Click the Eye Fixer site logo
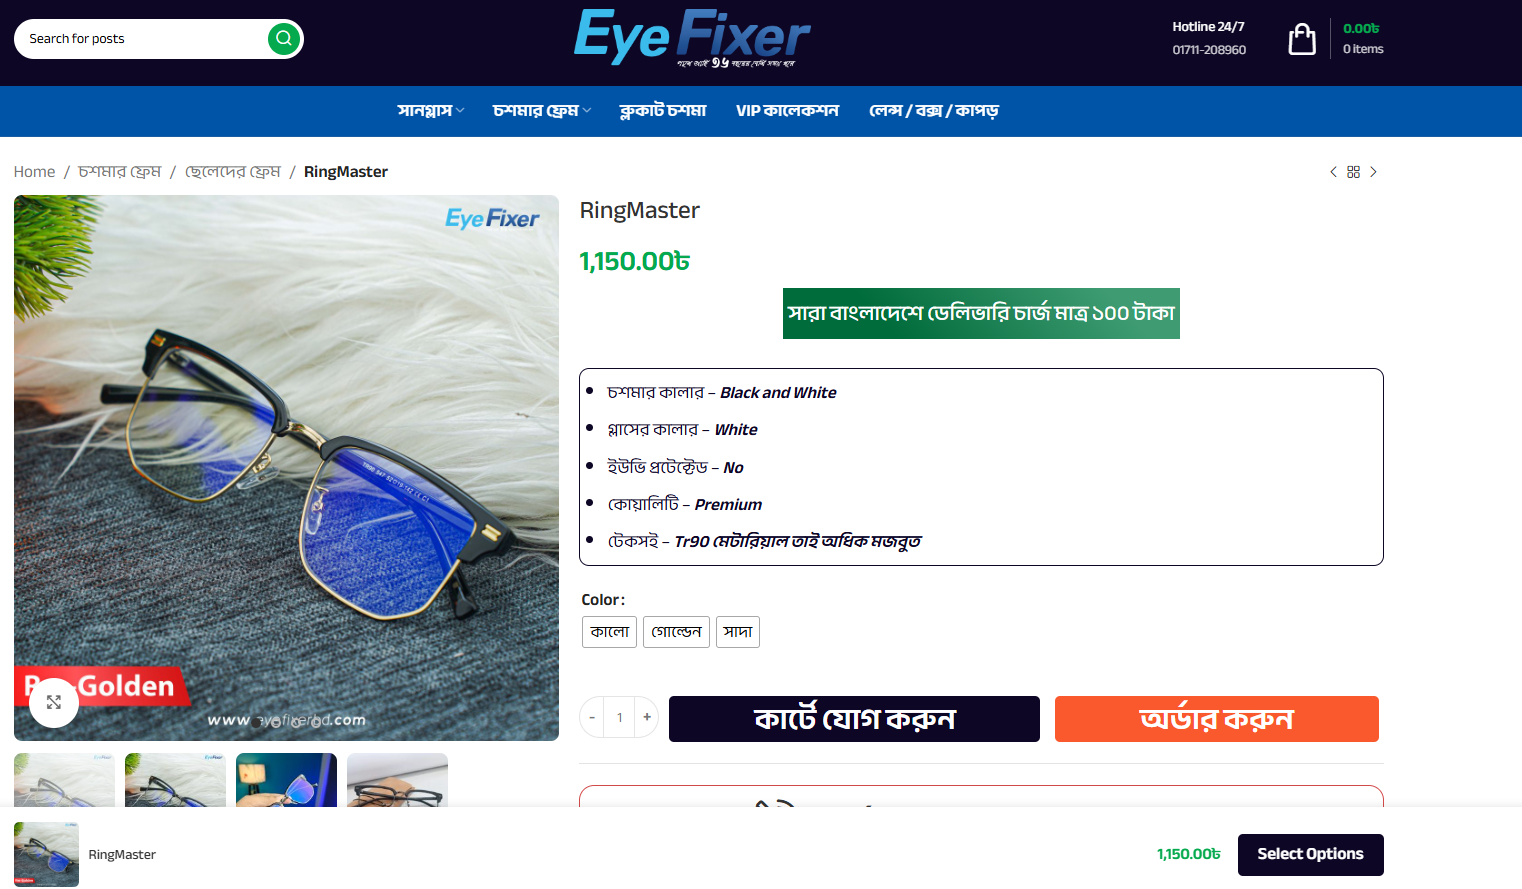 click(x=692, y=39)
